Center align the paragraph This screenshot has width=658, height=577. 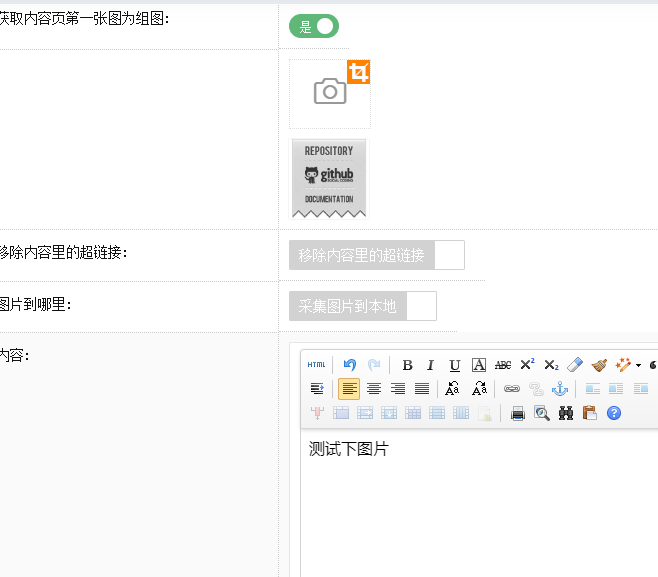click(374, 389)
